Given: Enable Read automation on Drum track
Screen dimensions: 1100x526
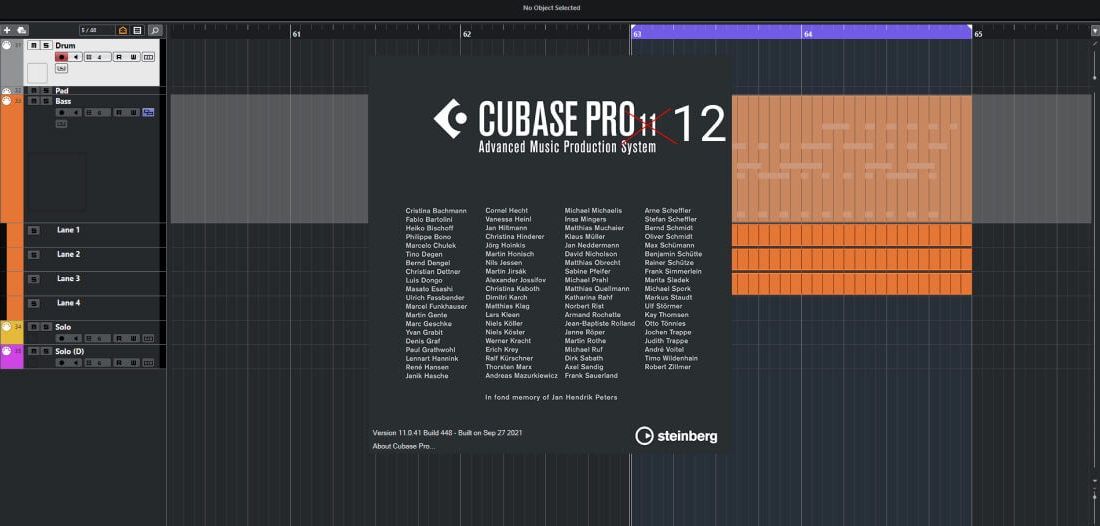Looking at the screenshot, I should (x=119, y=57).
